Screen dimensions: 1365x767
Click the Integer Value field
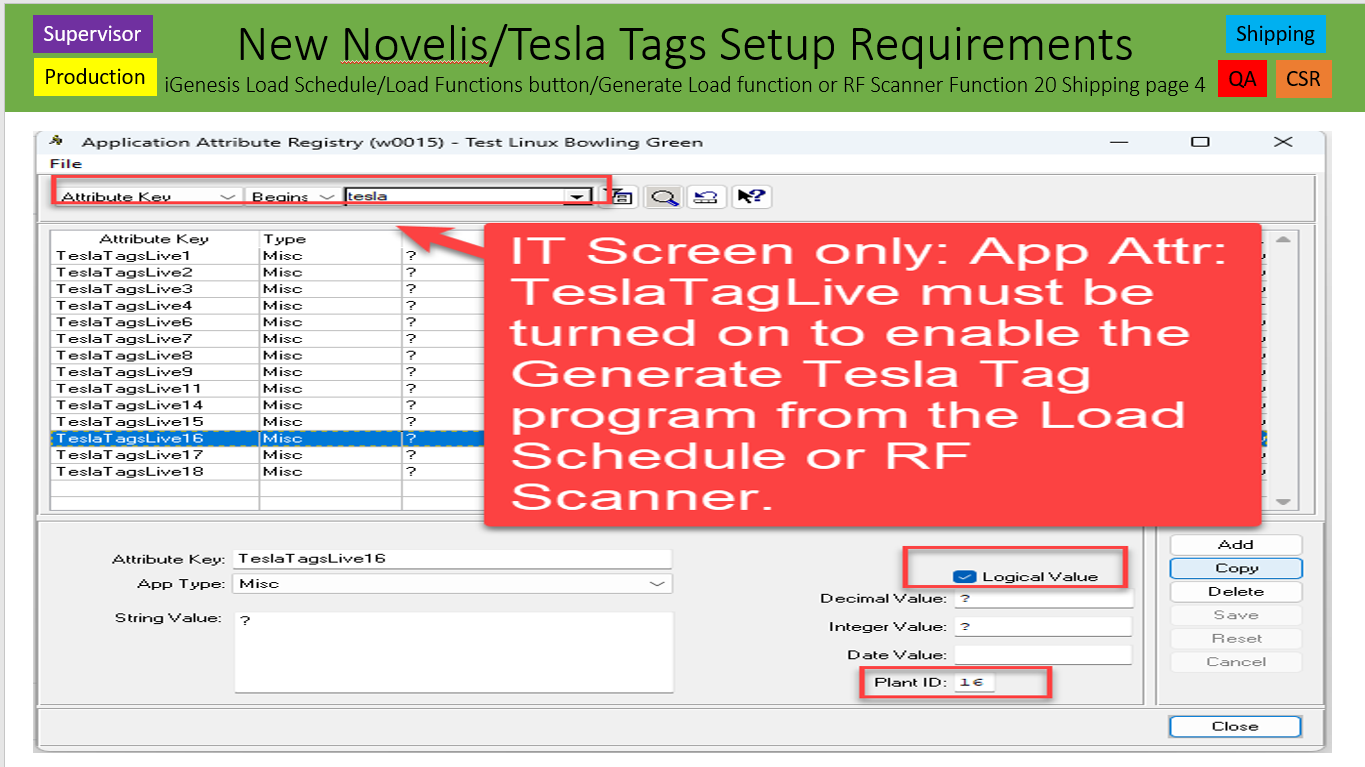click(1043, 626)
